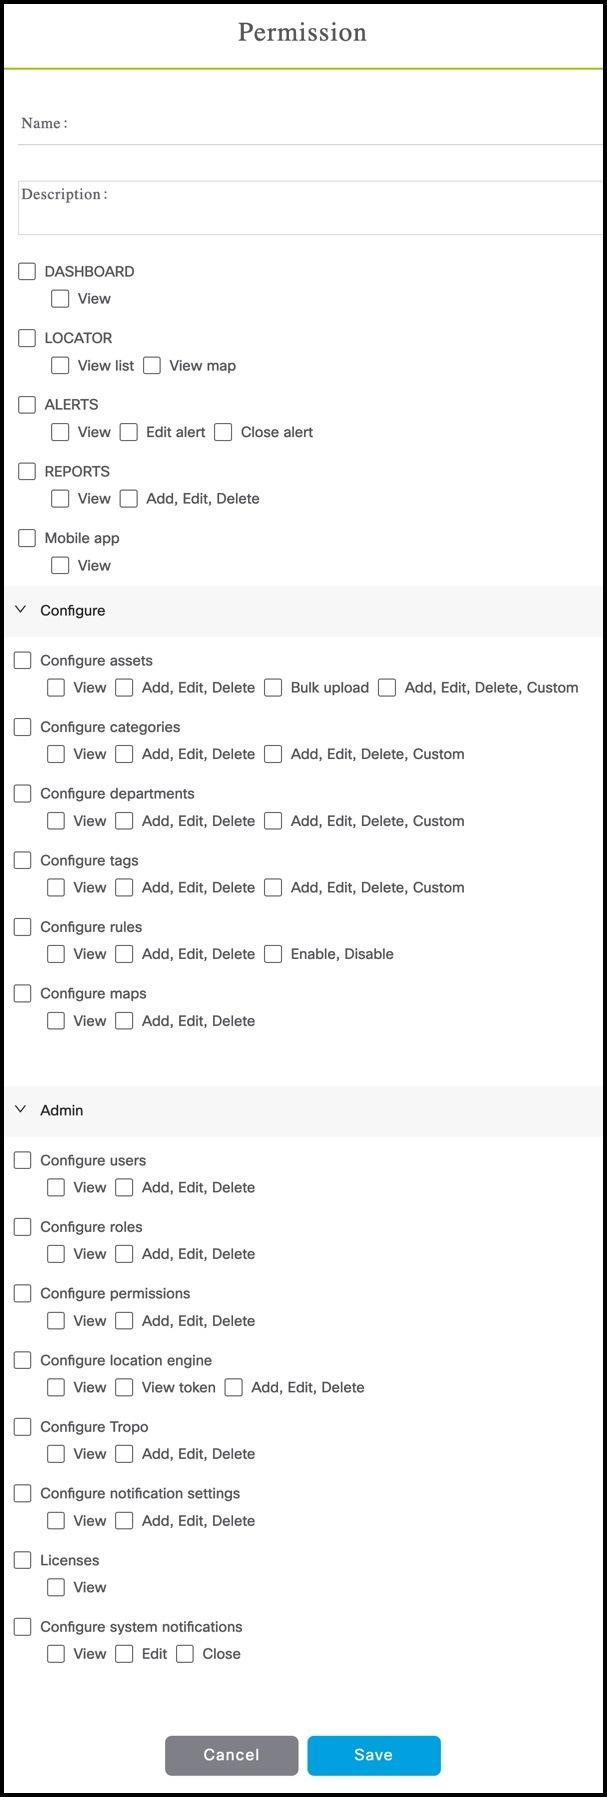The height and width of the screenshot is (1797, 607).
Task: Enable View token for location engine
Action: (x=124, y=1387)
